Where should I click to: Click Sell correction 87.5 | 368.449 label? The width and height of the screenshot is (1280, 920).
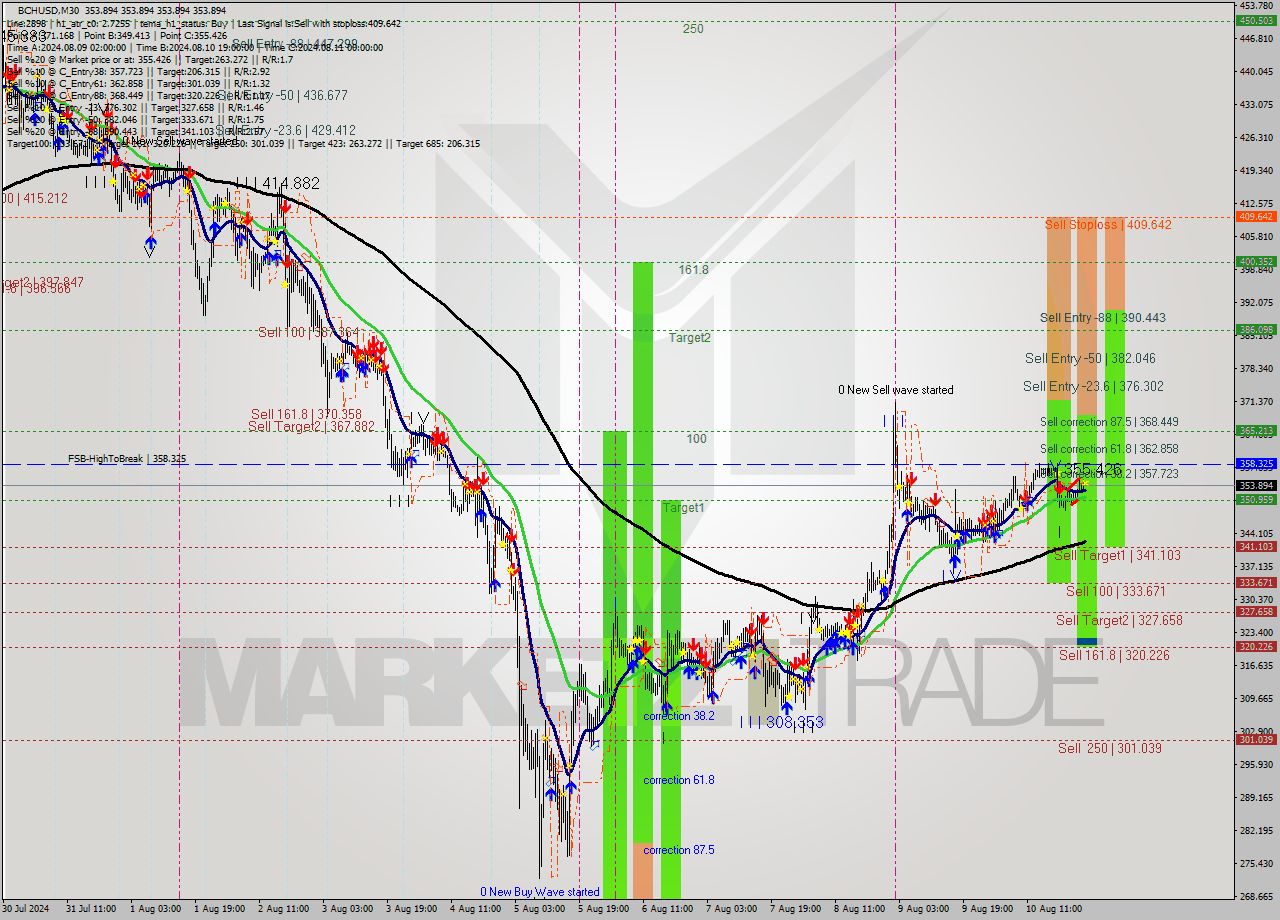click(1109, 422)
